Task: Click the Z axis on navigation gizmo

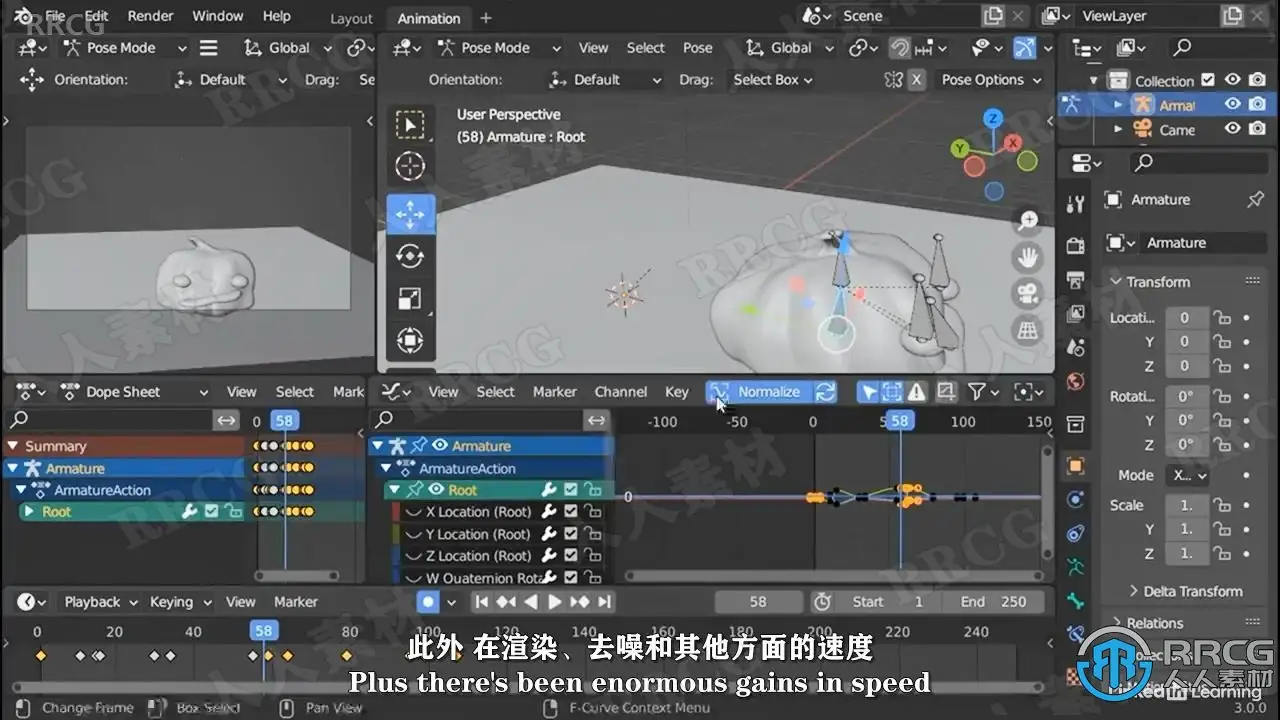Action: [992, 119]
